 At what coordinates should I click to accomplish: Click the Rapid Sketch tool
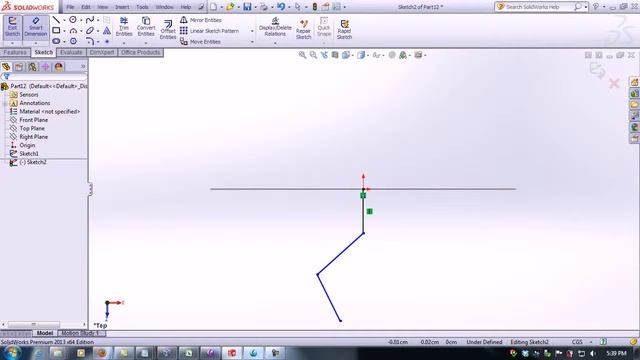(x=344, y=29)
